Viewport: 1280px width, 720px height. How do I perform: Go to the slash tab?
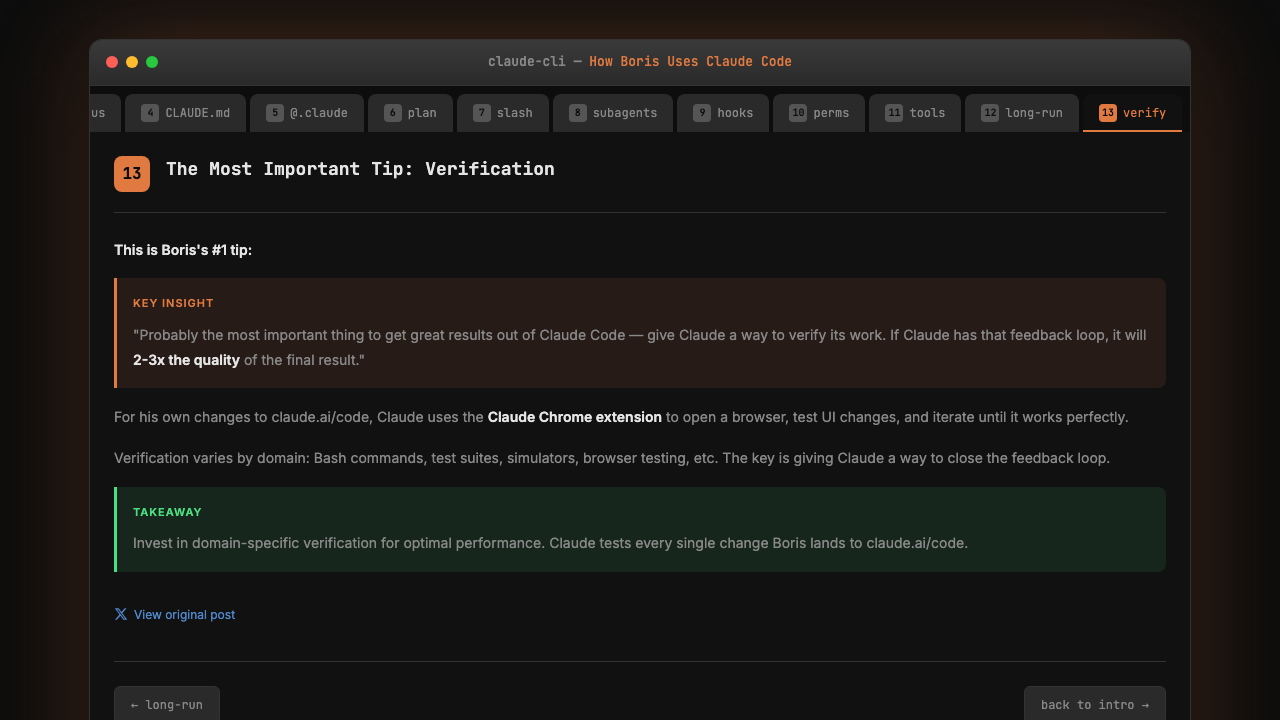[503, 113]
